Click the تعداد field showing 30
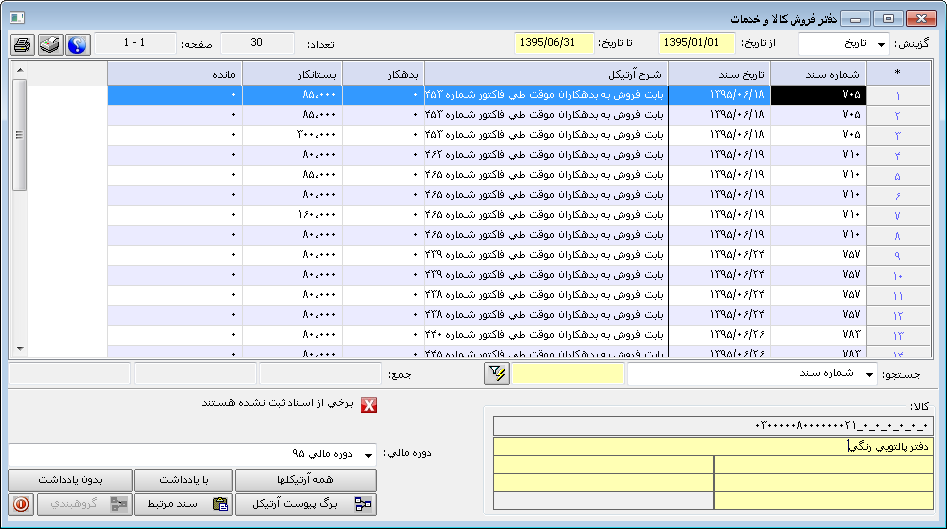The height and width of the screenshot is (529, 947). tap(257, 43)
